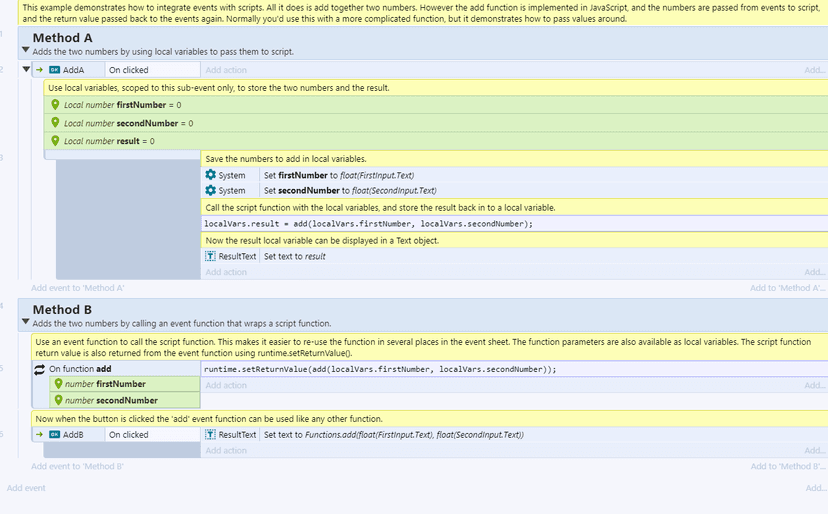Click the function loop icon of On function add
This screenshot has width=828, height=514.
(x=40, y=370)
